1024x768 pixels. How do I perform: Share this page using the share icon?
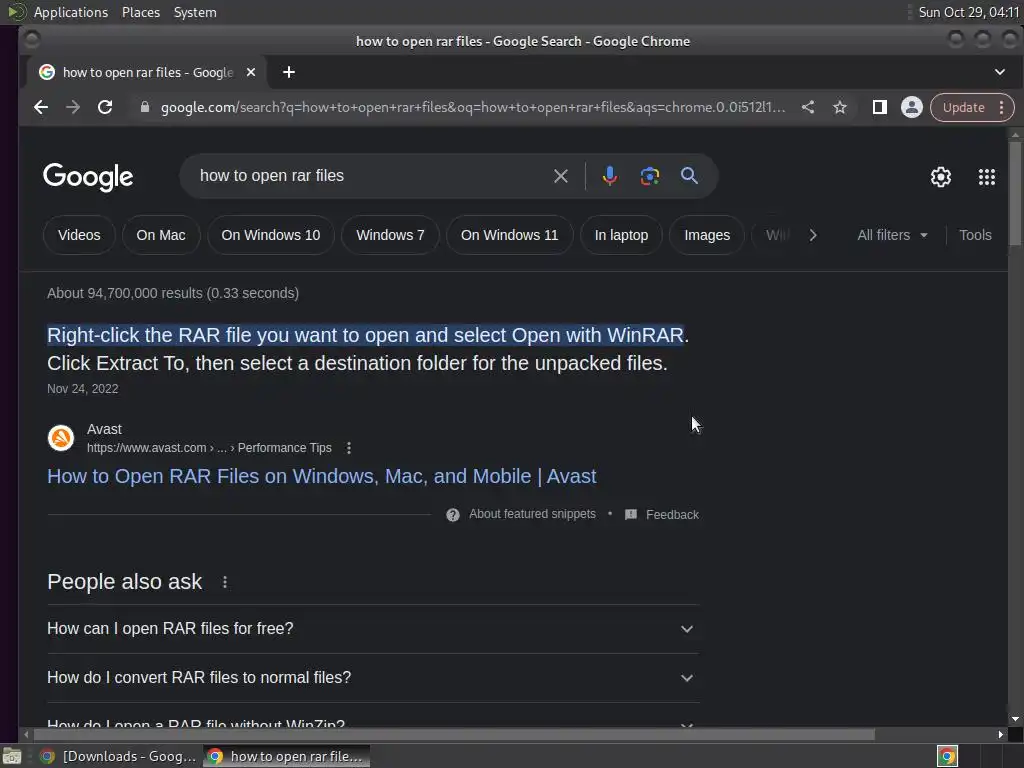[x=808, y=107]
